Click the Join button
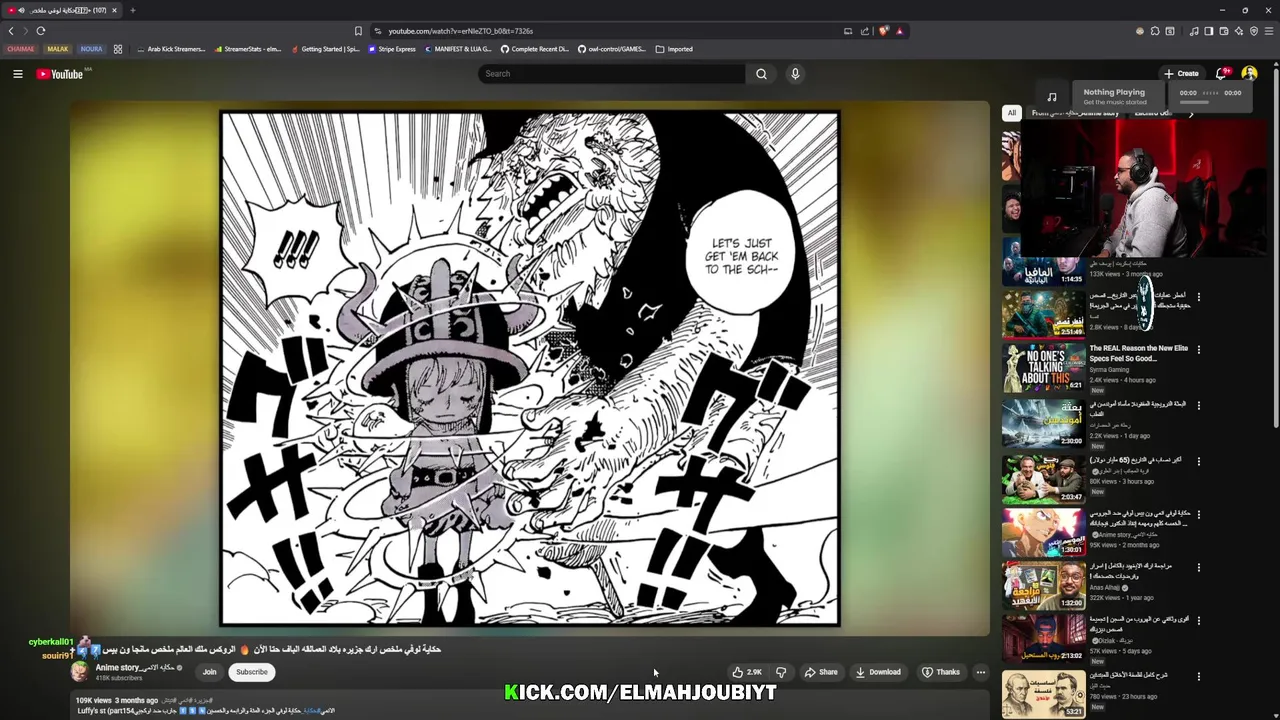The height and width of the screenshot is (720, 1280). 209,672
